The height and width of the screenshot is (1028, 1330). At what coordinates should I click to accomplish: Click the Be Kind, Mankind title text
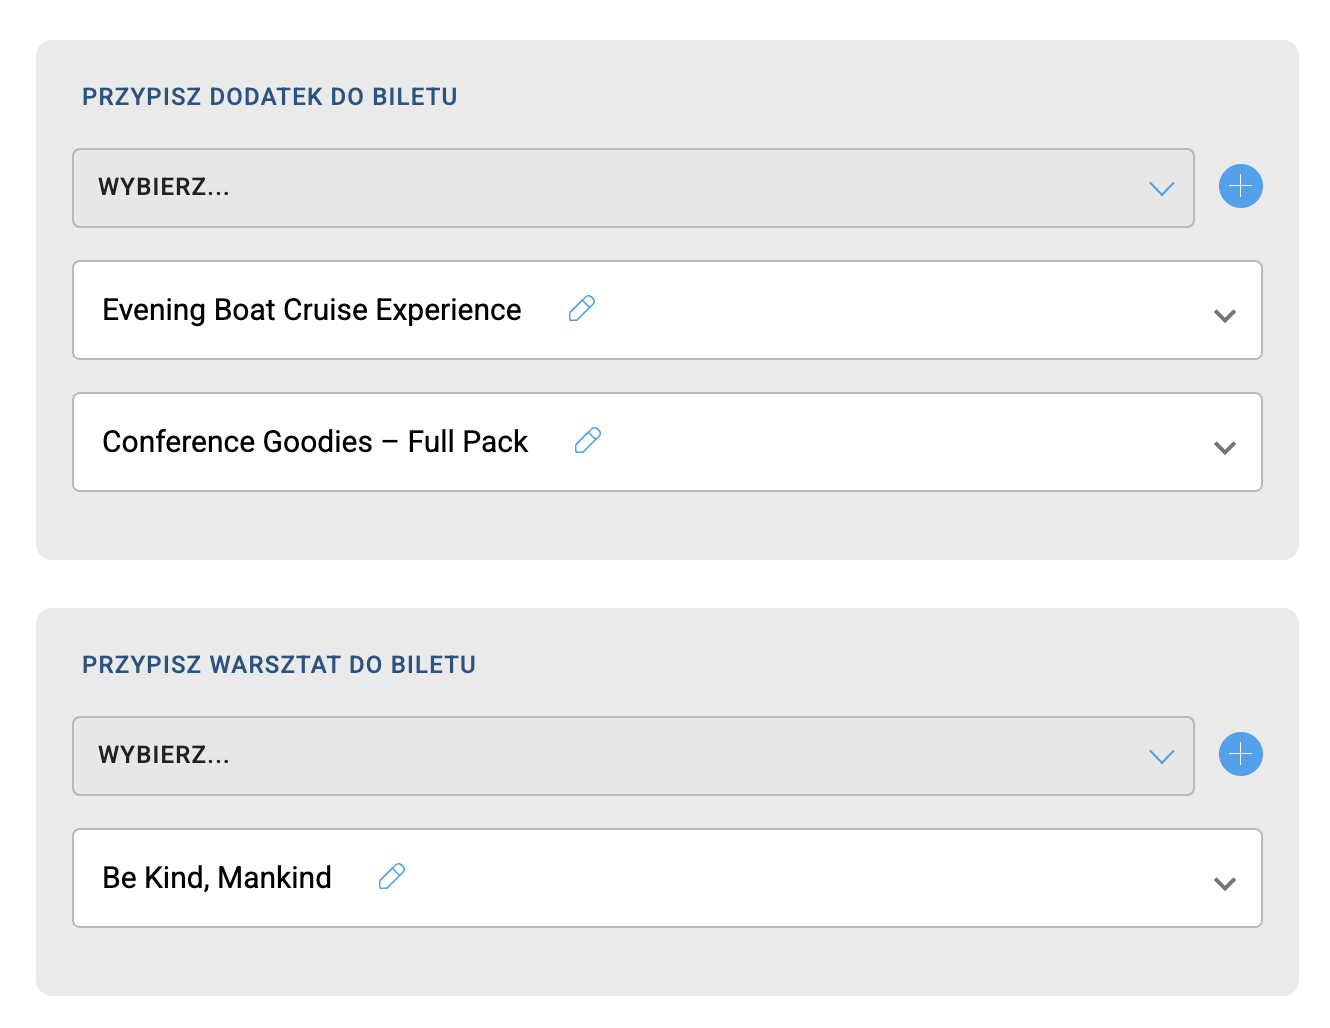[217, 878]
